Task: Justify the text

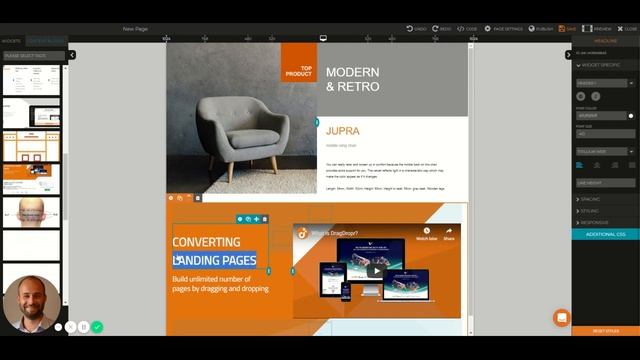Action: (x=632, y=165)
